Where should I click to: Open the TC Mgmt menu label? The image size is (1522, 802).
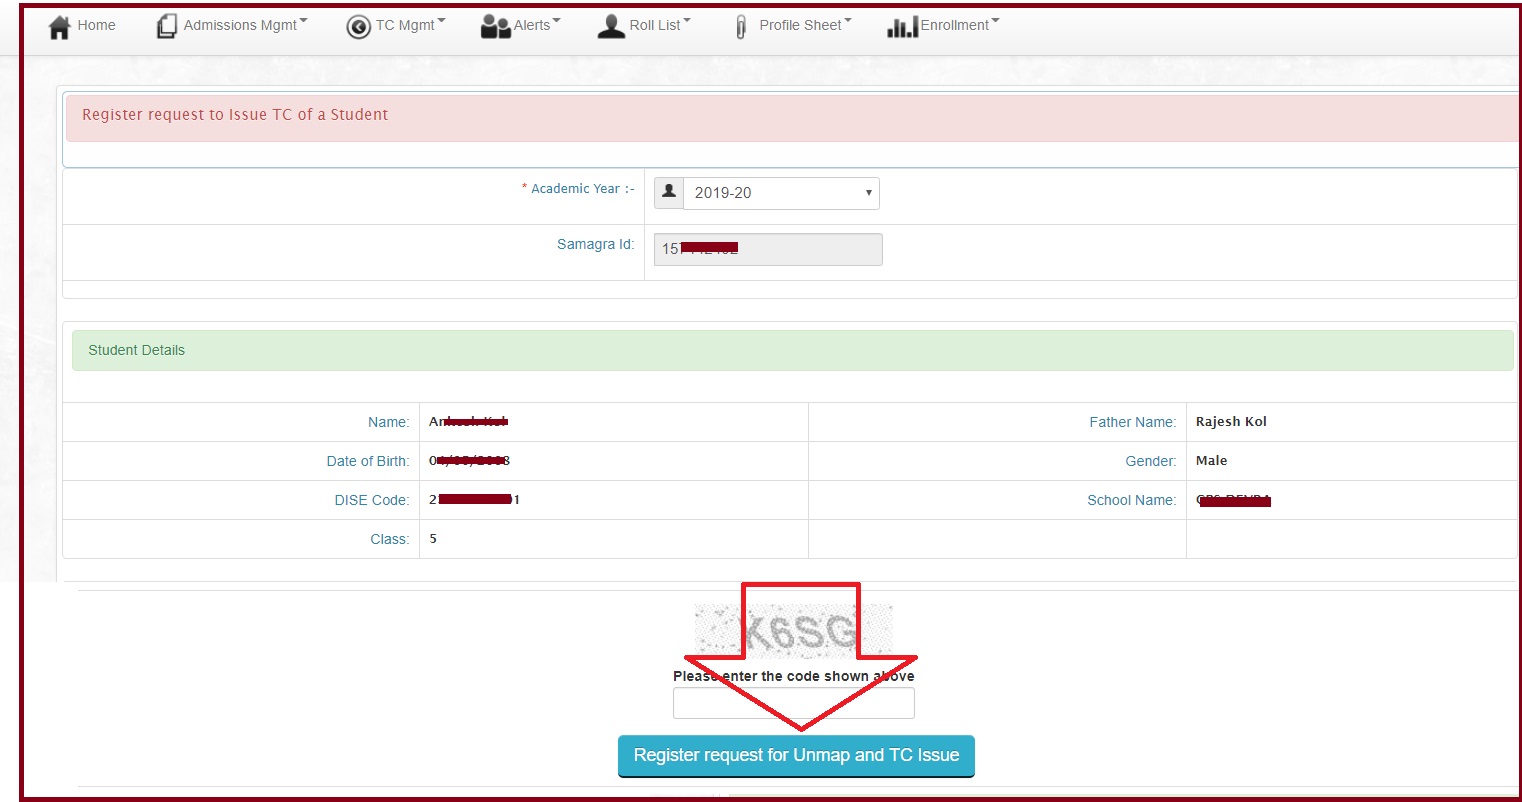405,25
